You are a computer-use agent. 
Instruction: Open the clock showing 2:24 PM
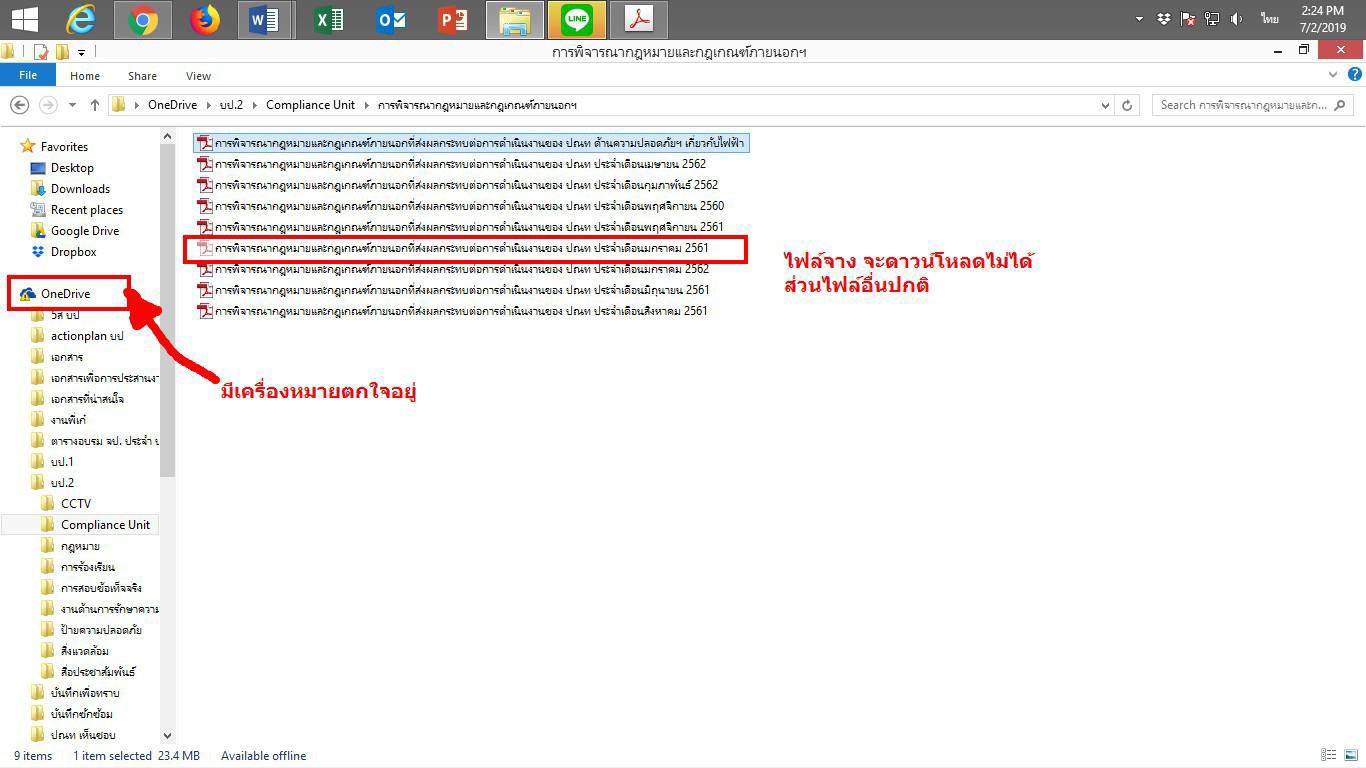(1321, 19)
